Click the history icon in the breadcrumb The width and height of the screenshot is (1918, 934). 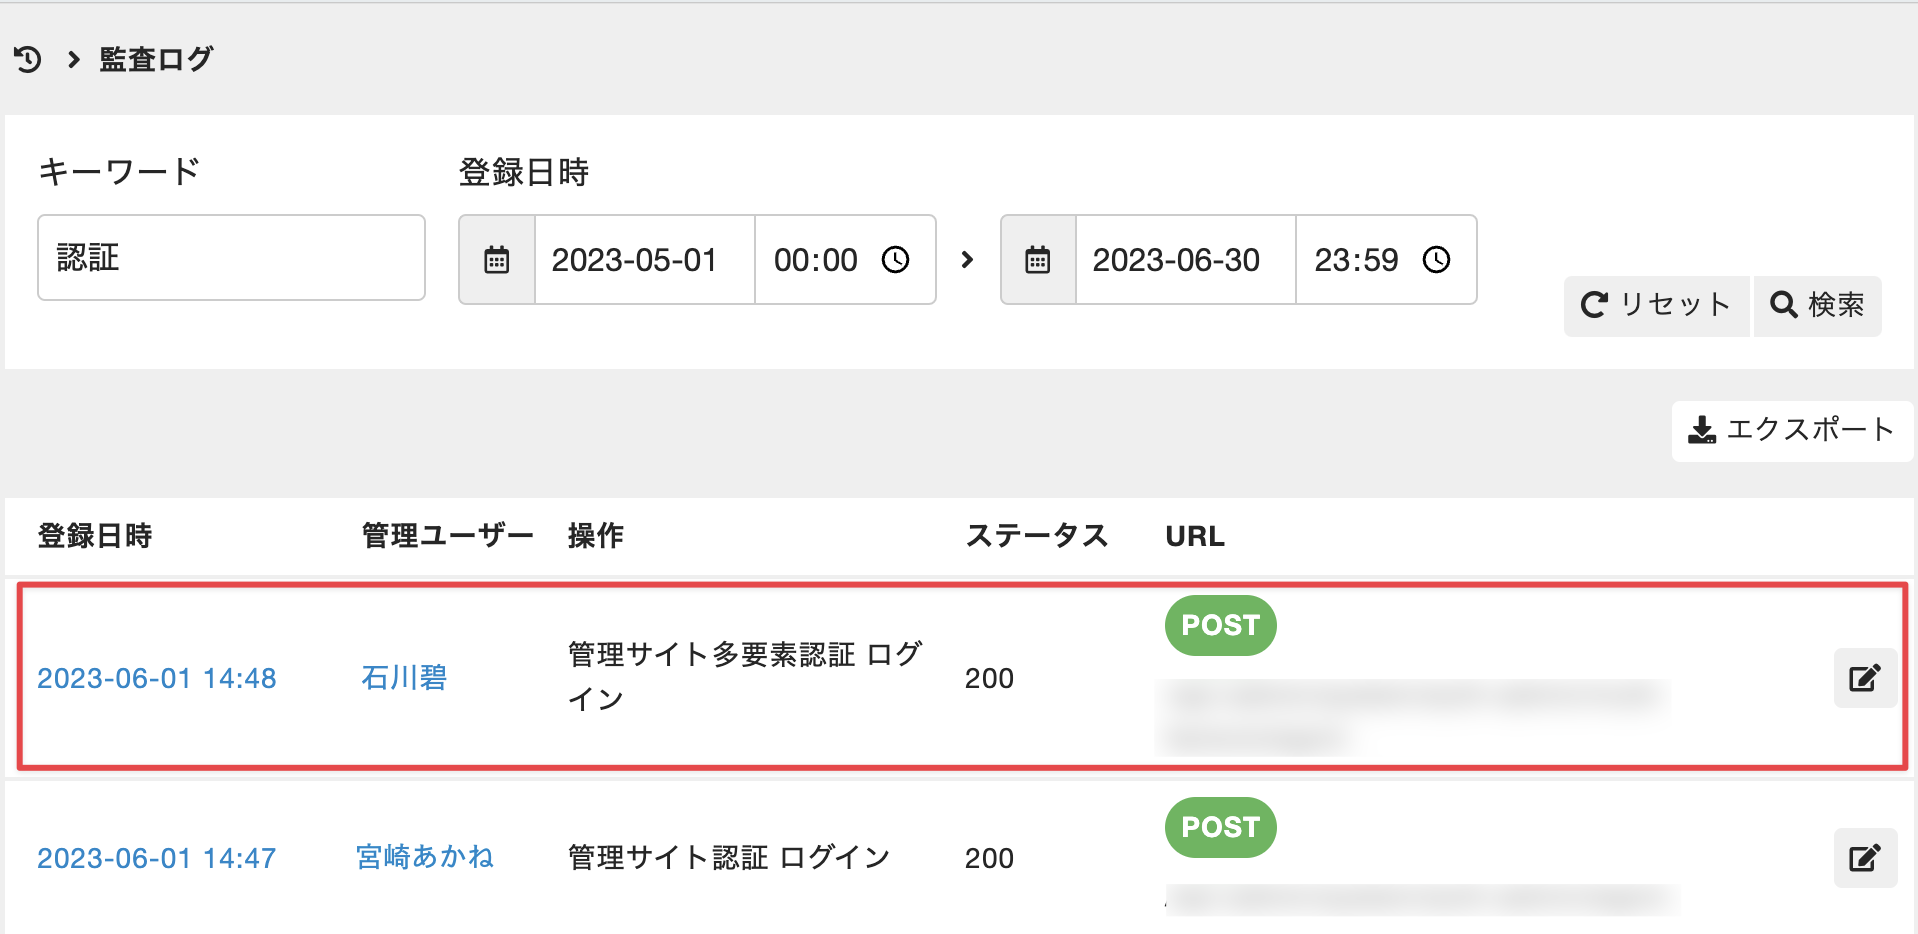click(x=28, y=60)
